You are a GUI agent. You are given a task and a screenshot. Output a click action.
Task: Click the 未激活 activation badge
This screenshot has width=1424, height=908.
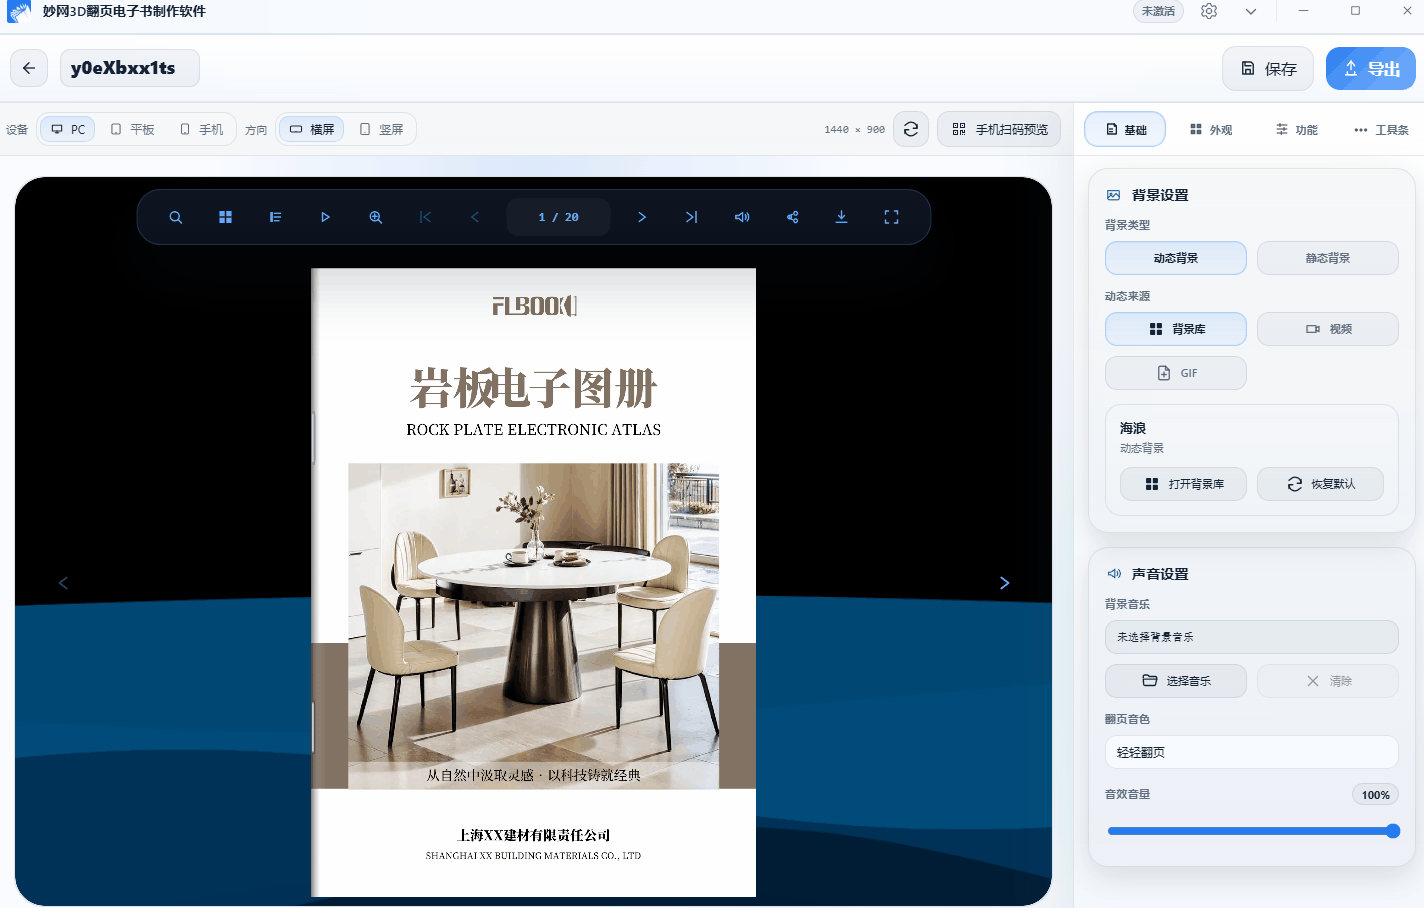tap(1158, 11)
